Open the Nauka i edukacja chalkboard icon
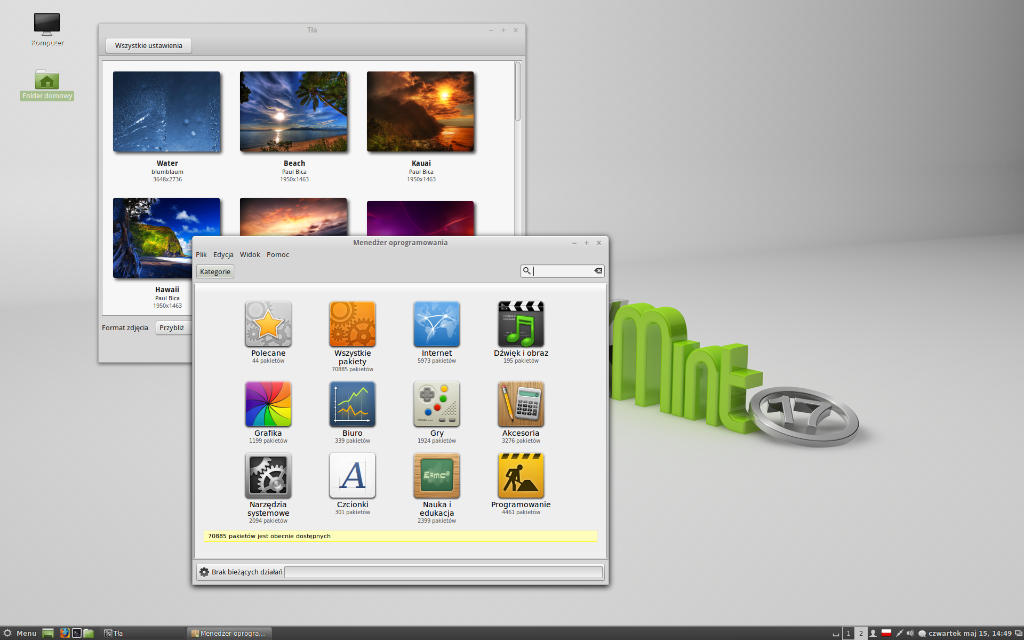The image size is (1024, 640). pos(436,475)
